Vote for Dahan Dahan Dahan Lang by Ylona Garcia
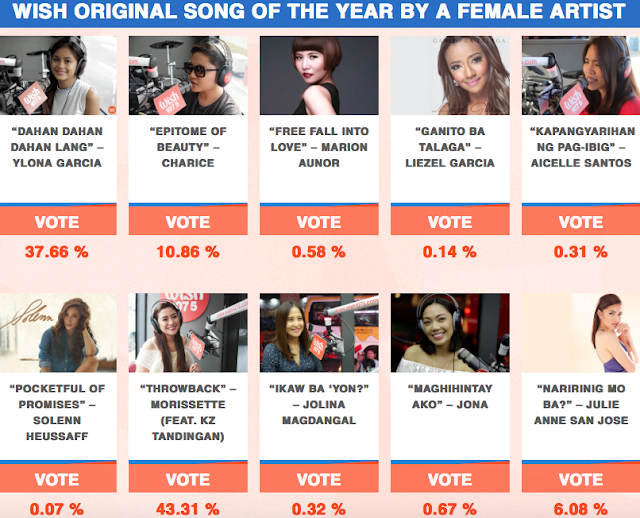 coord(58,221)
